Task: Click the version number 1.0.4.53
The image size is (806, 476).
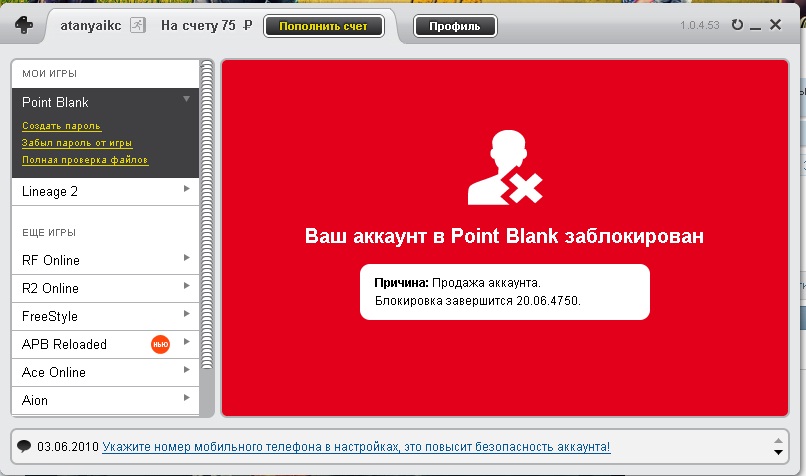Action: 700,25
